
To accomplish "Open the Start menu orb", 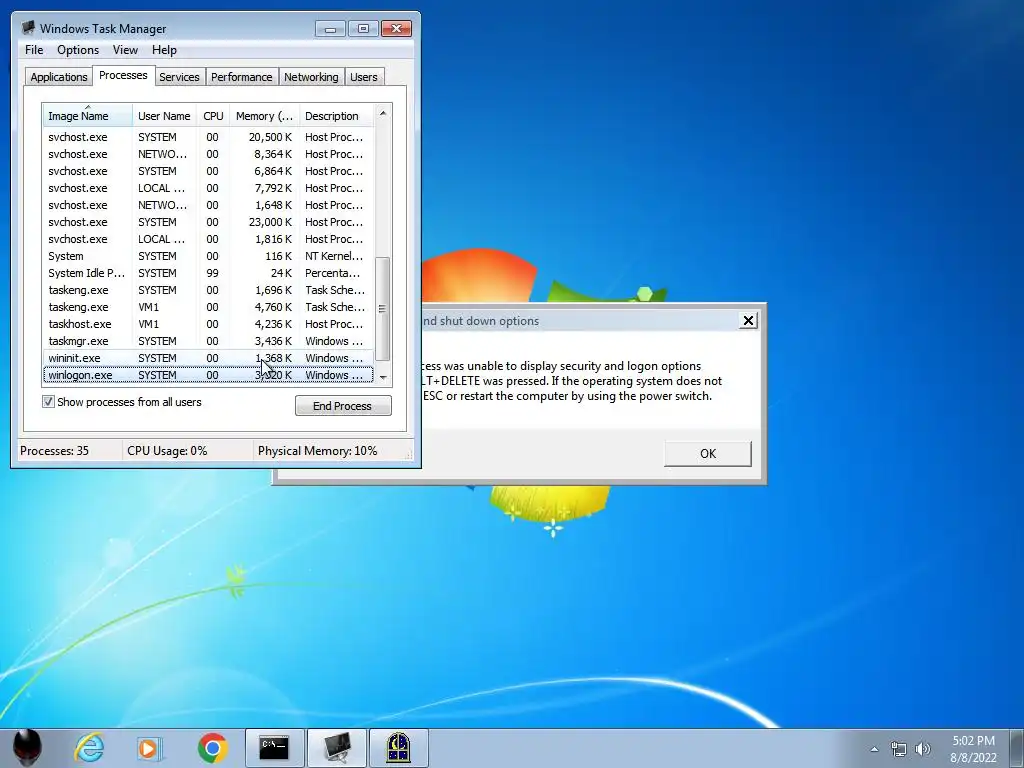I will pos(27,748).
